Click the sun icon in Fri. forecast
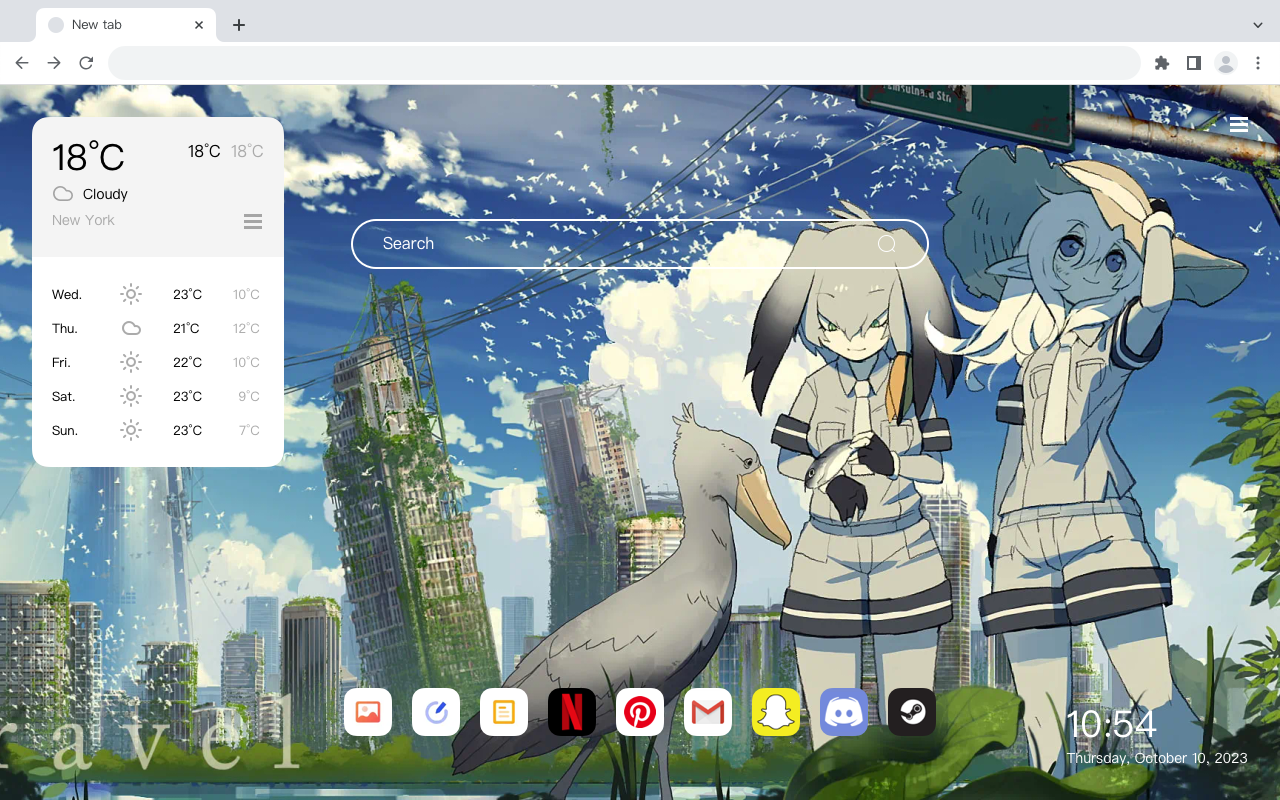The width and height of the screenshot is (1280, 800). (x=131, y=362)
